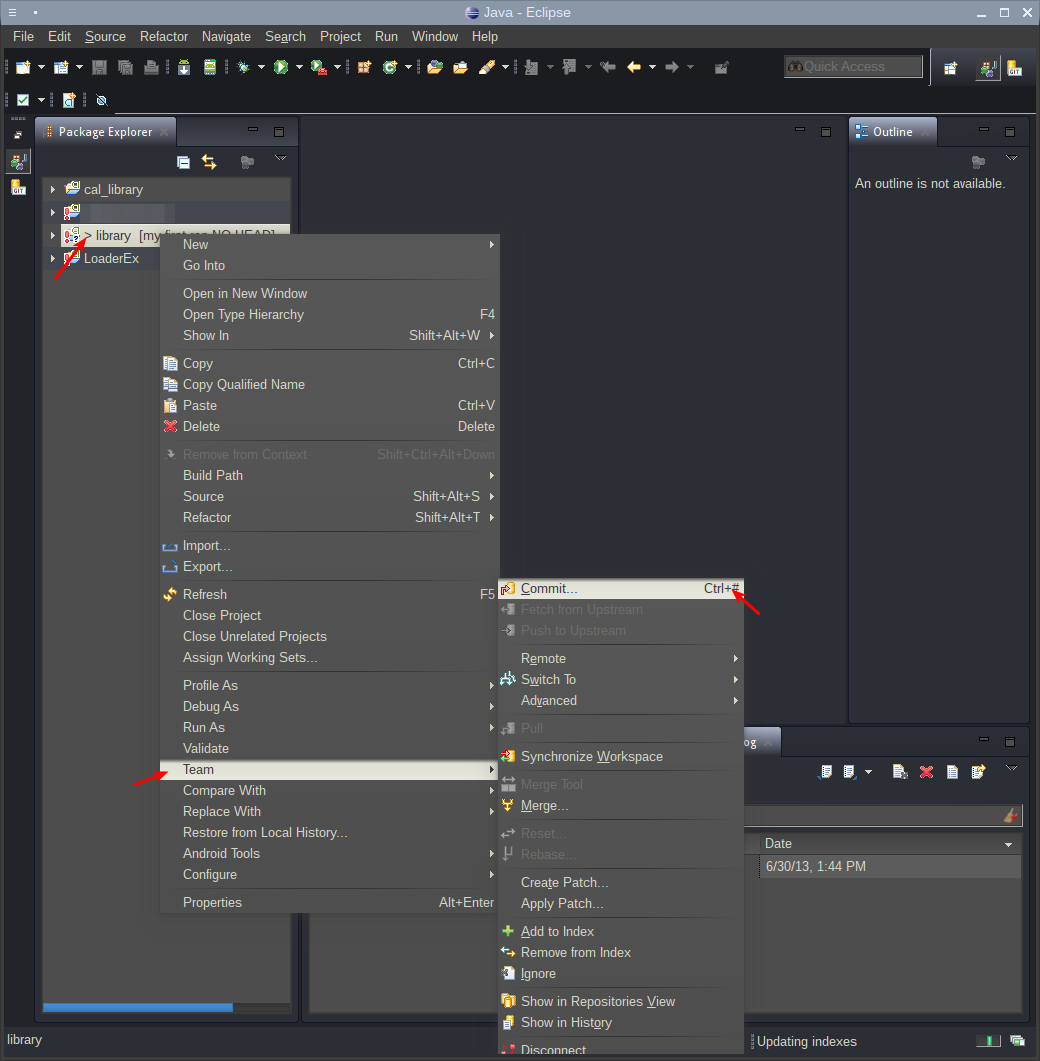Open the Refactor menu
The width and height of the screenshot is (1040, 1061).
tap(163, 36)
